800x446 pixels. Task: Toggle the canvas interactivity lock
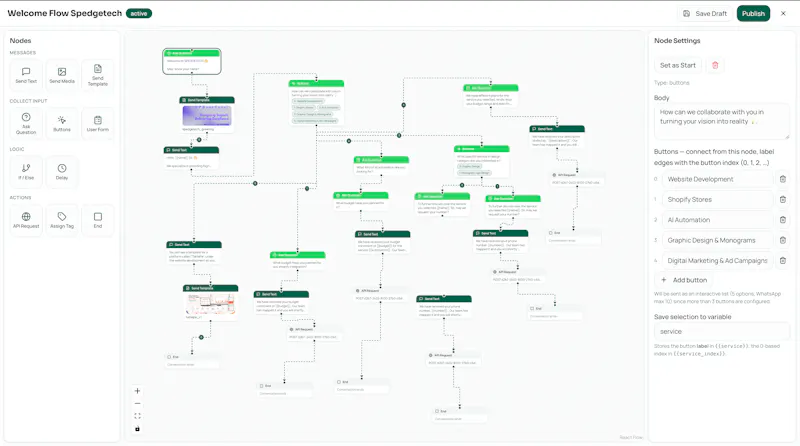[x=137, y=429]
